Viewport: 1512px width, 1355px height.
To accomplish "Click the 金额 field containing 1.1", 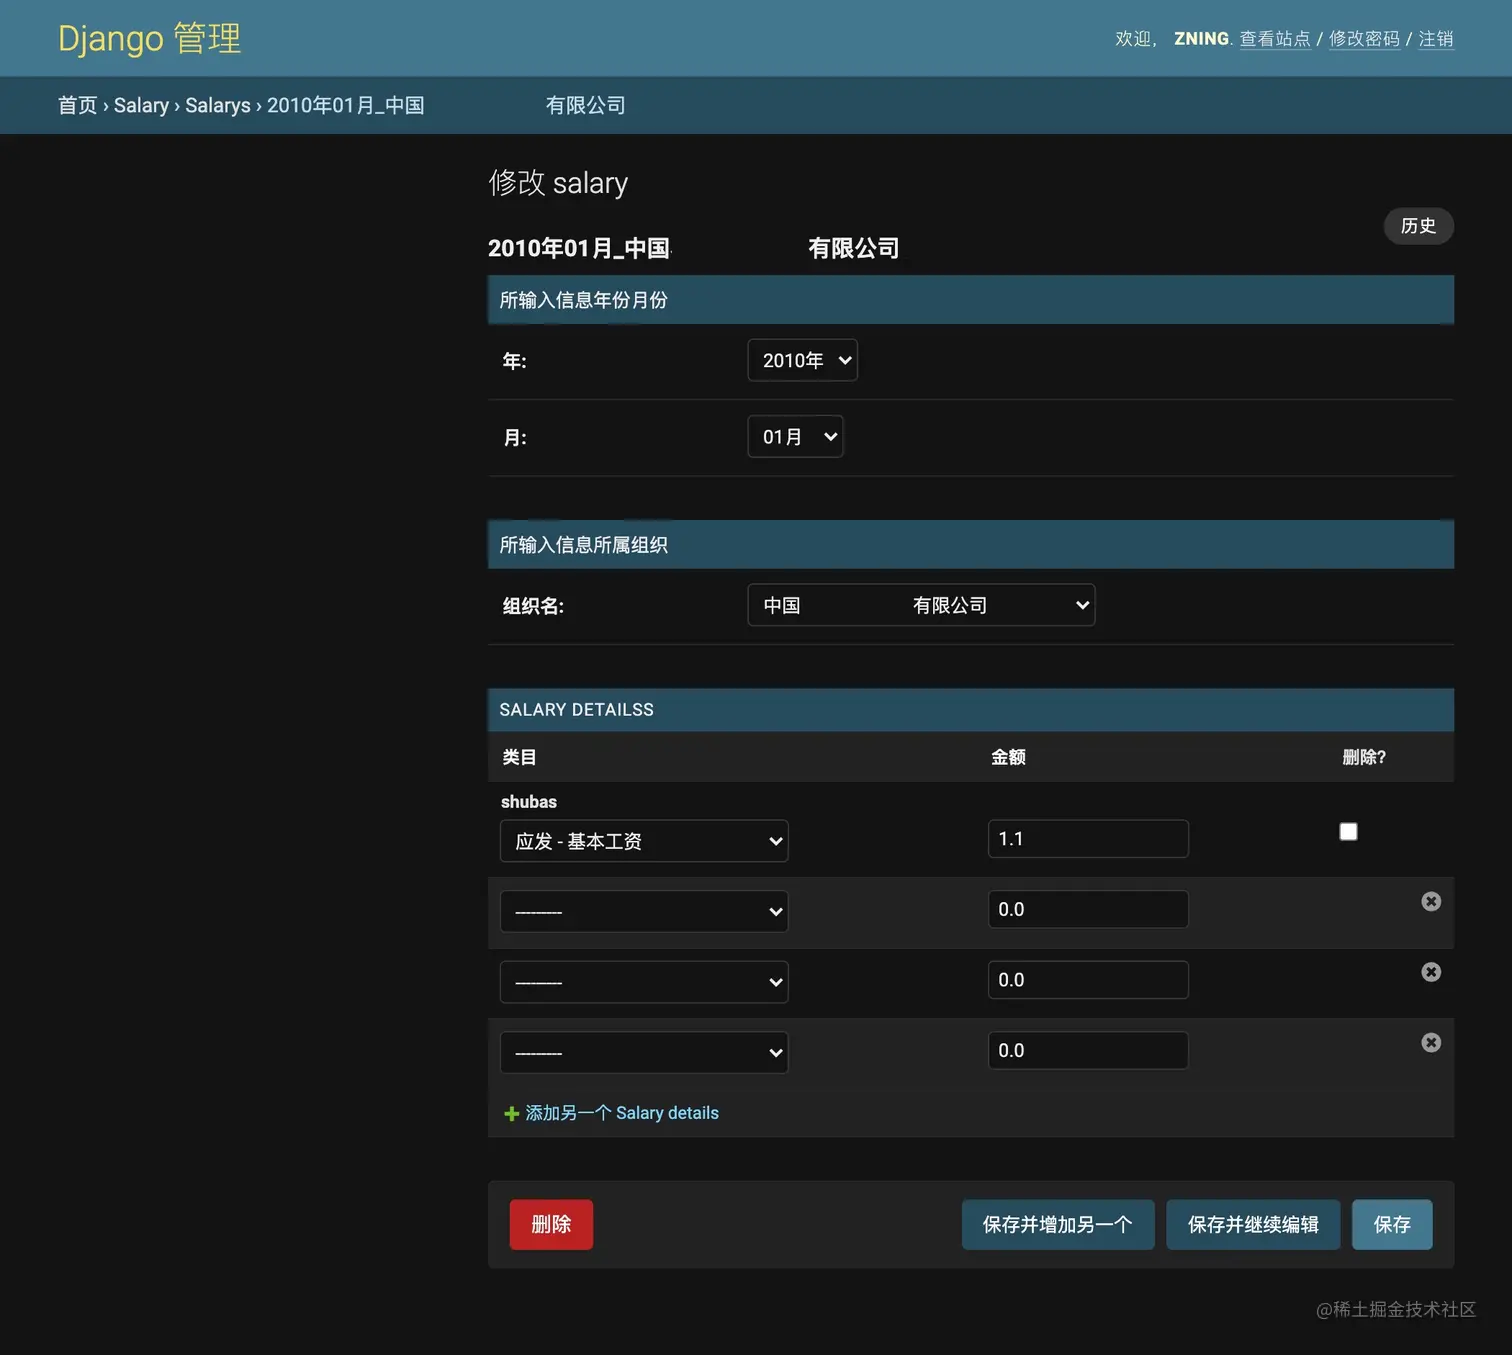I will pyautogui.click(x=1088, y=839).
